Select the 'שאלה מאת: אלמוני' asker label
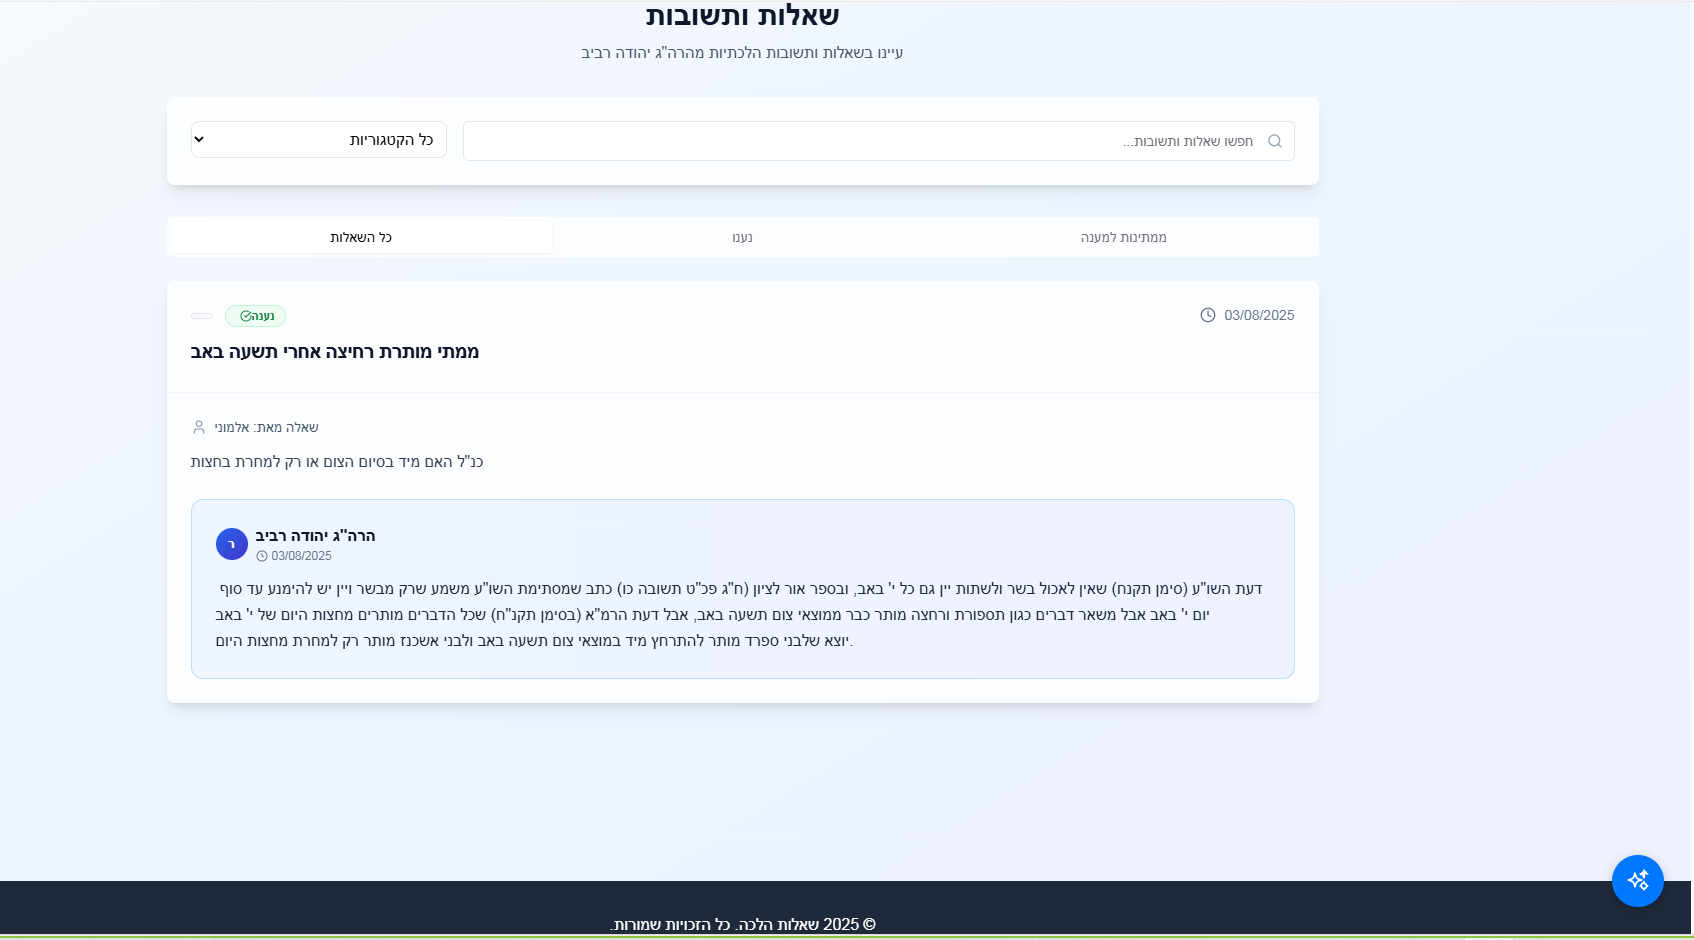Screen dimensions: 1694x940 pos(266,427)
